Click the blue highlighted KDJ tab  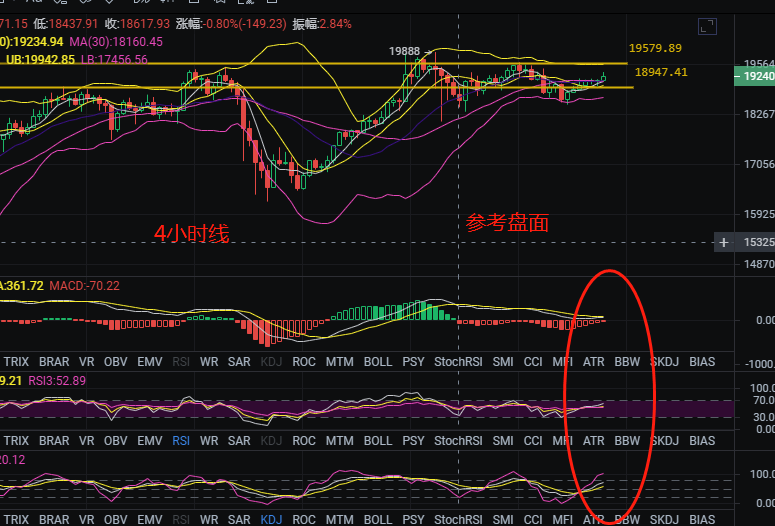tap(271, 520)
